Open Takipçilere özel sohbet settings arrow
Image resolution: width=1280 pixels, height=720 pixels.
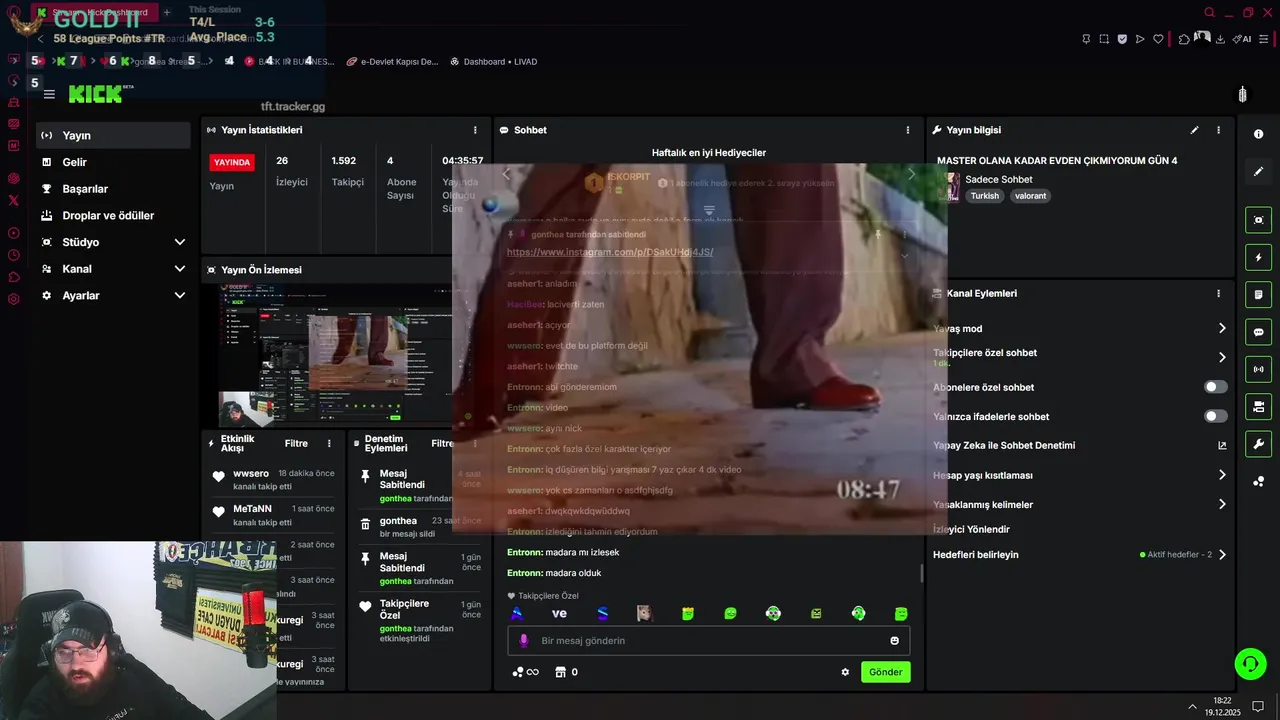(1222, 357)
